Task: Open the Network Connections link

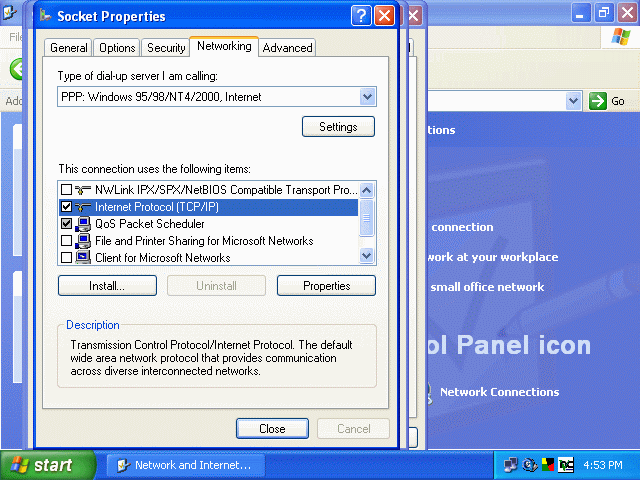Action: point(499,392)
